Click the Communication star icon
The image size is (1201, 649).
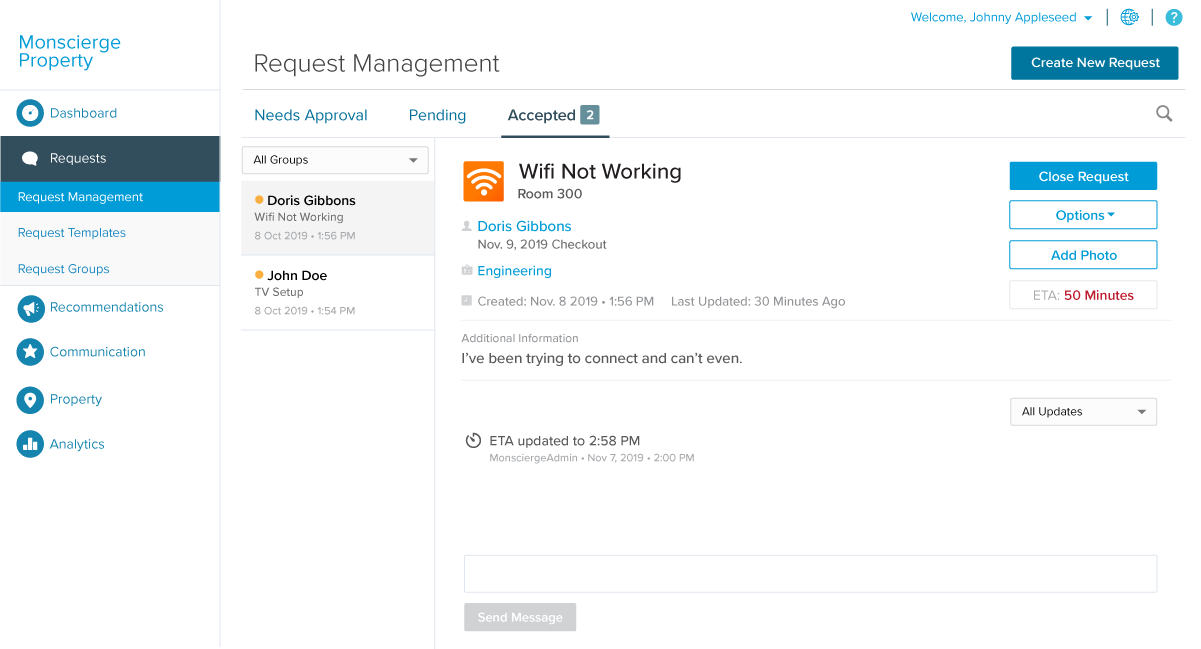pos(30,352)
